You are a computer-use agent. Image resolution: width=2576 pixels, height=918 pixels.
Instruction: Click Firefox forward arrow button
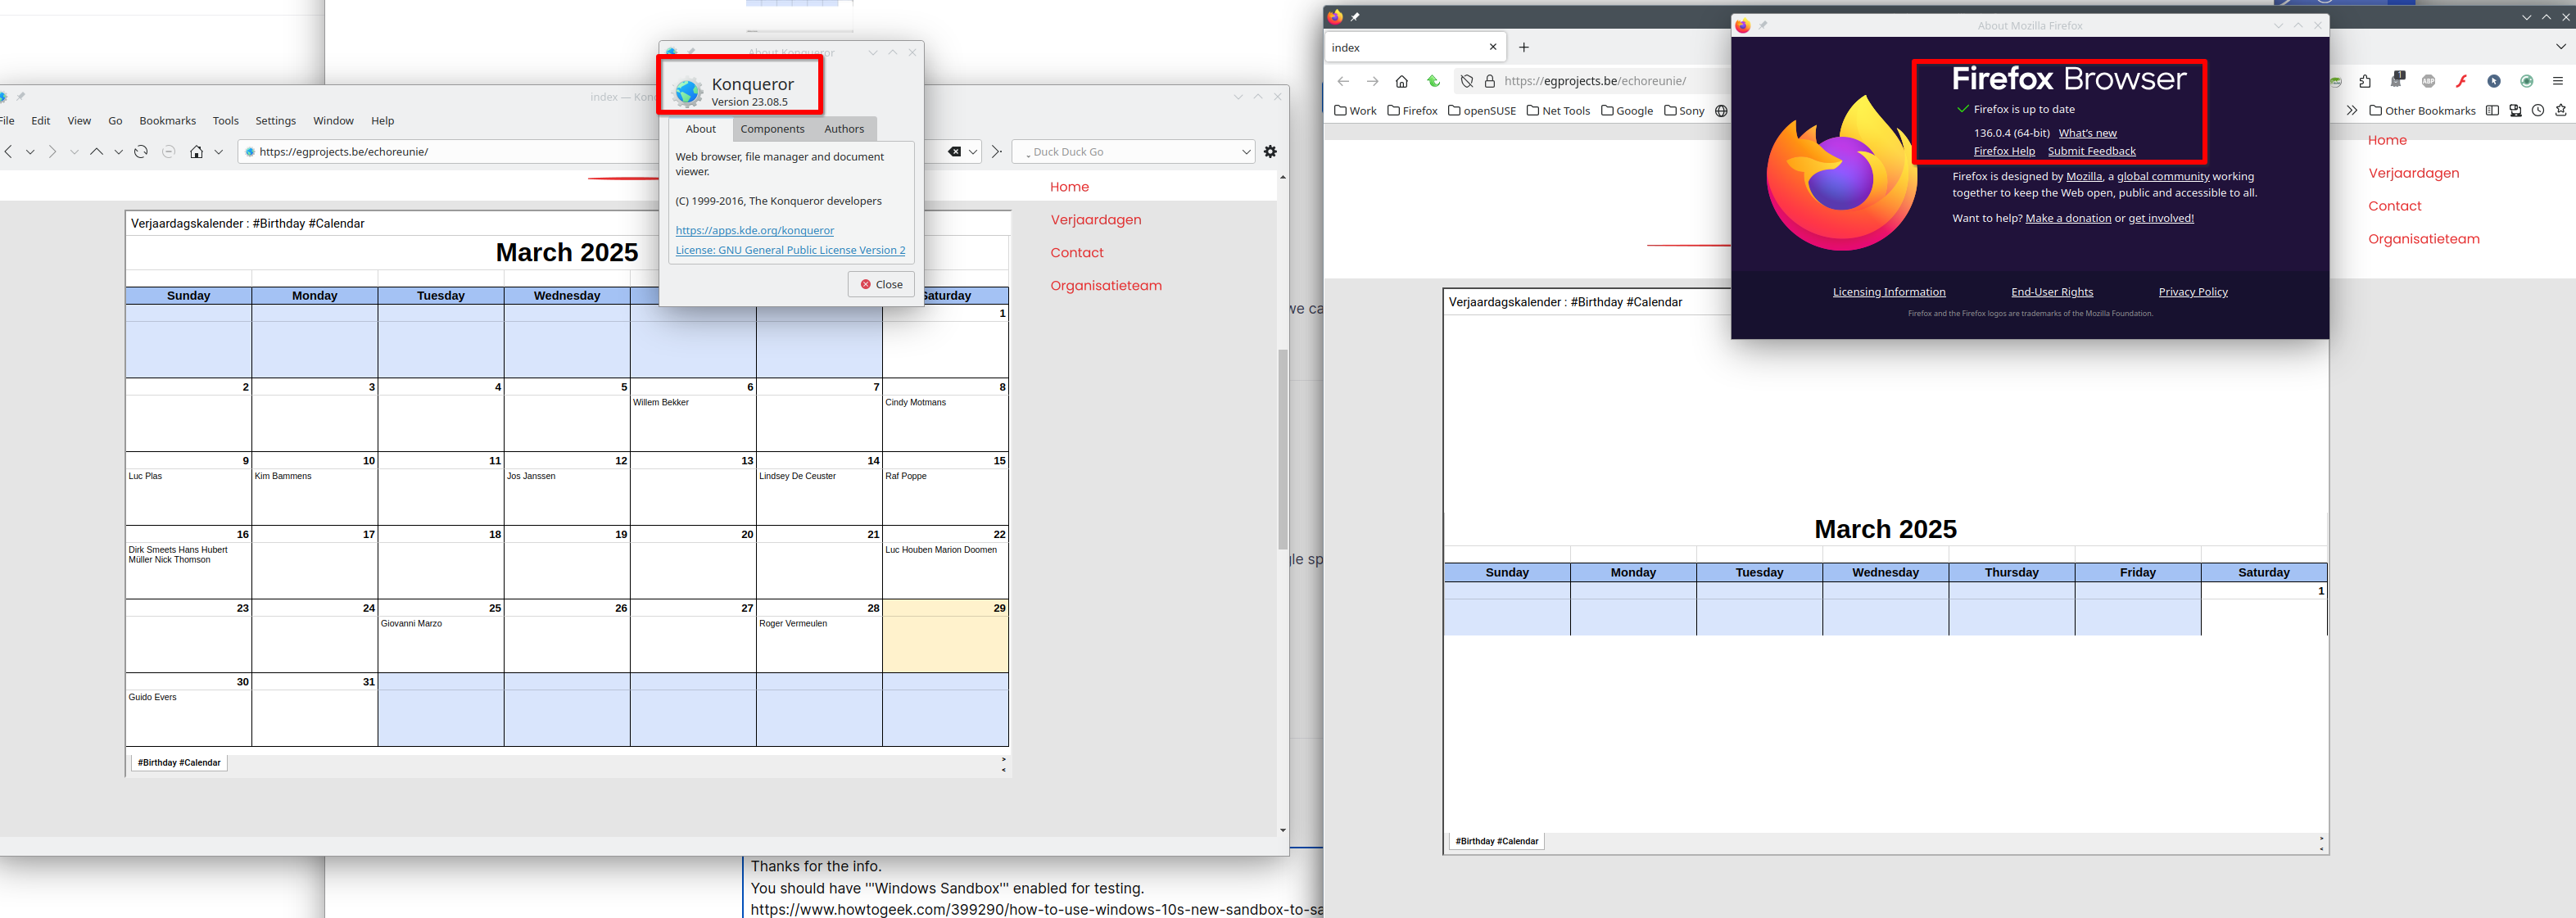1373,82
